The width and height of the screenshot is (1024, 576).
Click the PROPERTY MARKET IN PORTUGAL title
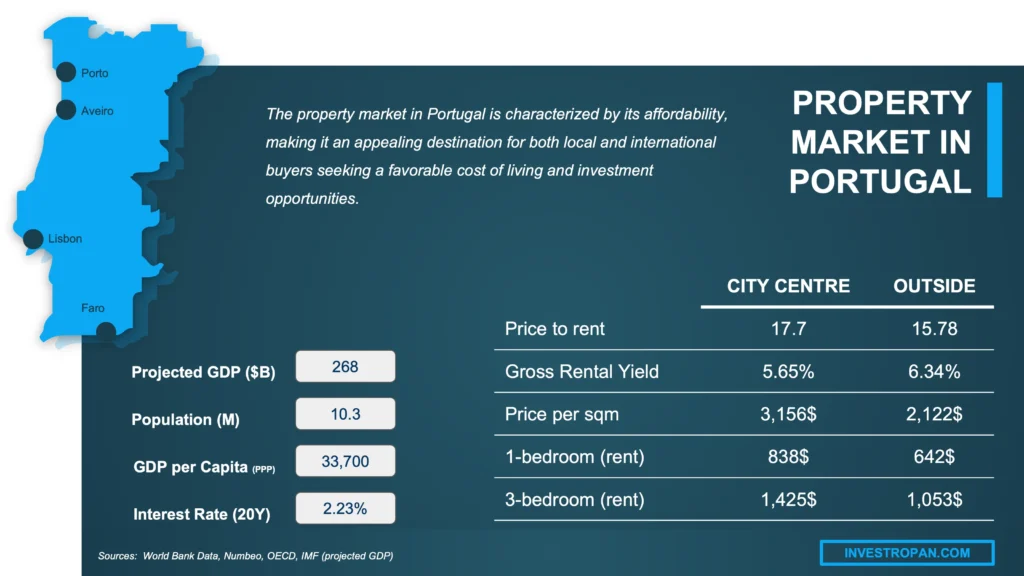880,141
